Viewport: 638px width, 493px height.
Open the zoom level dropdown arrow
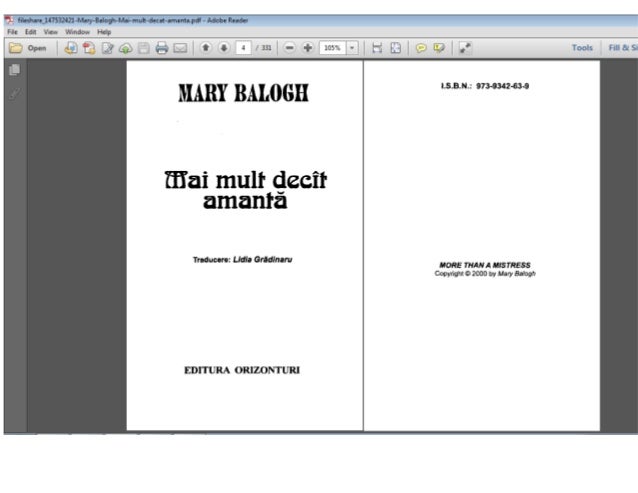(352, 48)
